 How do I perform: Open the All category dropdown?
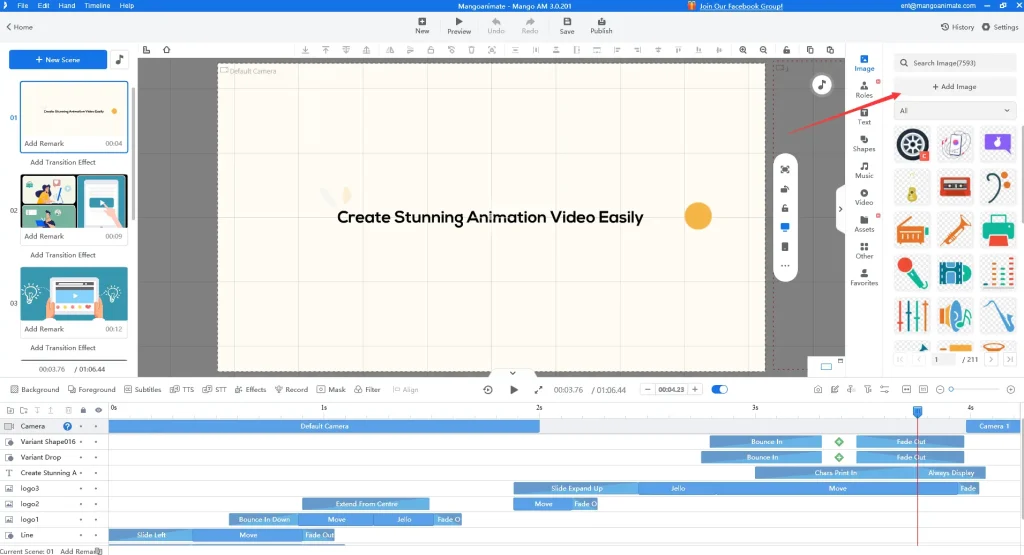pos(954,111)
